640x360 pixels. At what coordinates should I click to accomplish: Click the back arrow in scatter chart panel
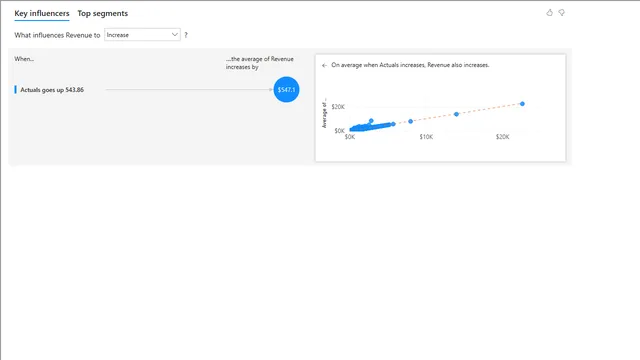[324, 65]
